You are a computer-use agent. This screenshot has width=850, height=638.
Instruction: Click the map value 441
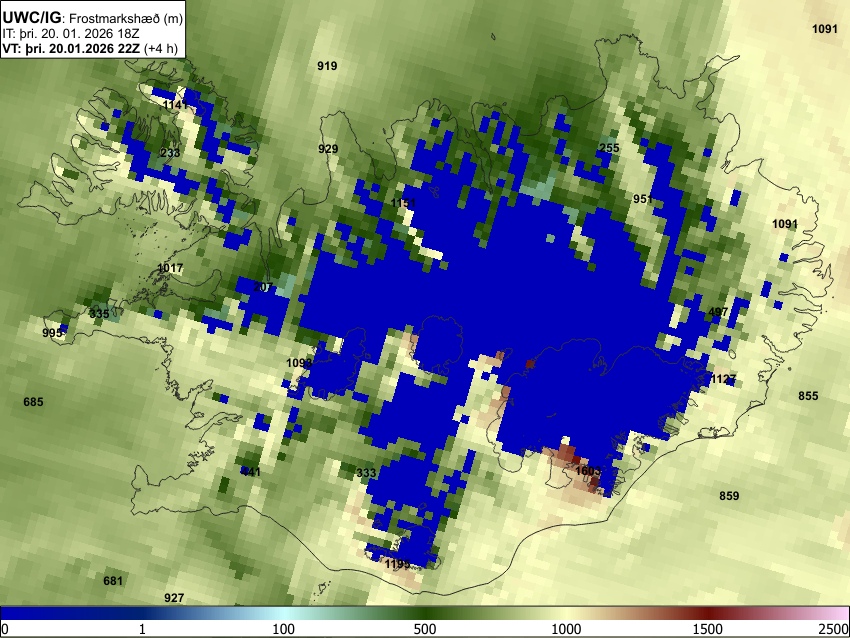click(250, 472)
